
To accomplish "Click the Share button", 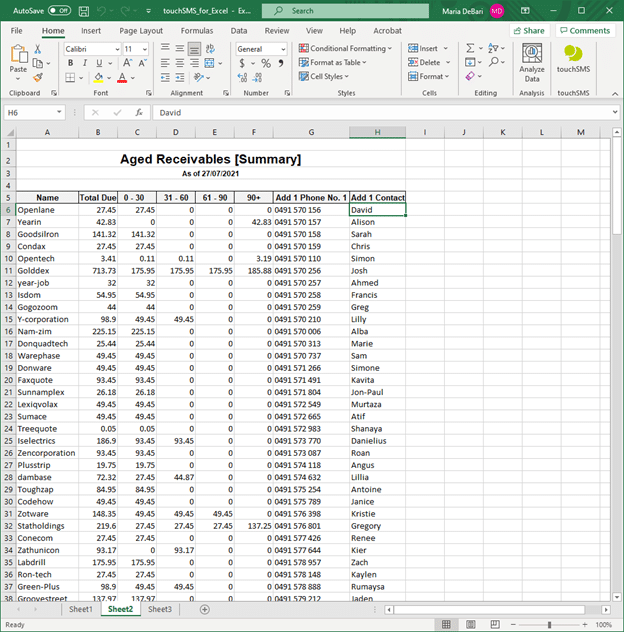I will (x=529, y=31).
